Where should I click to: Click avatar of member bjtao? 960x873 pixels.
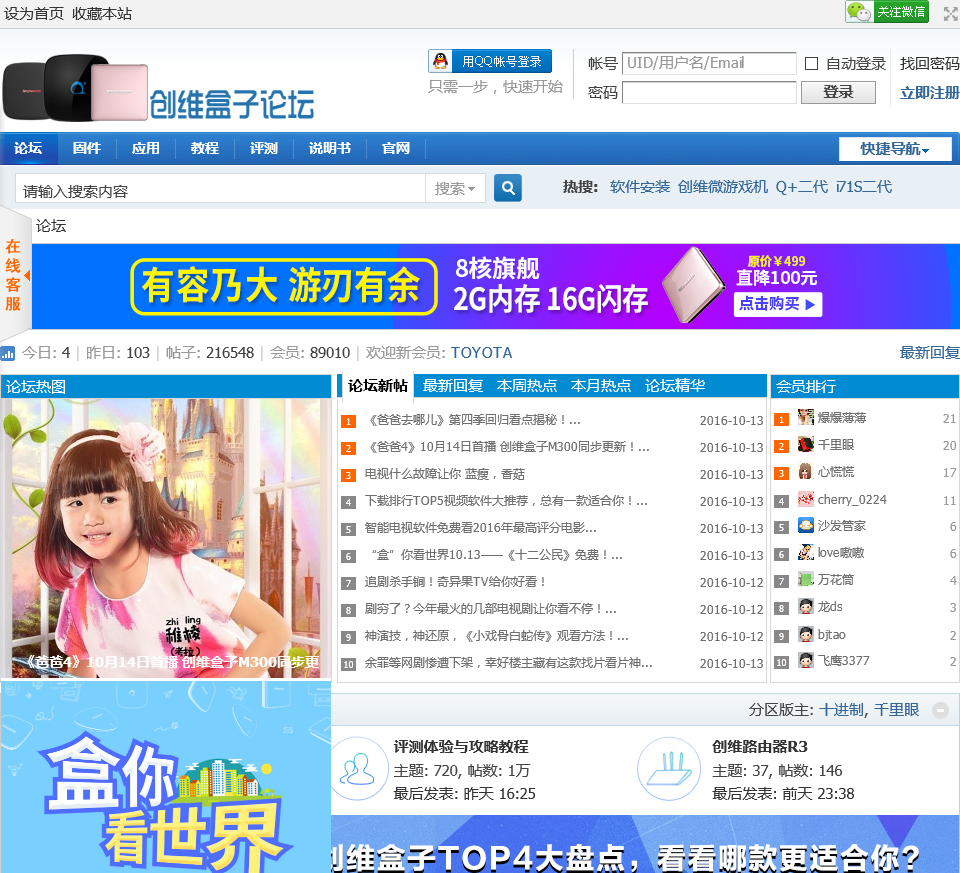click(806, 634)
